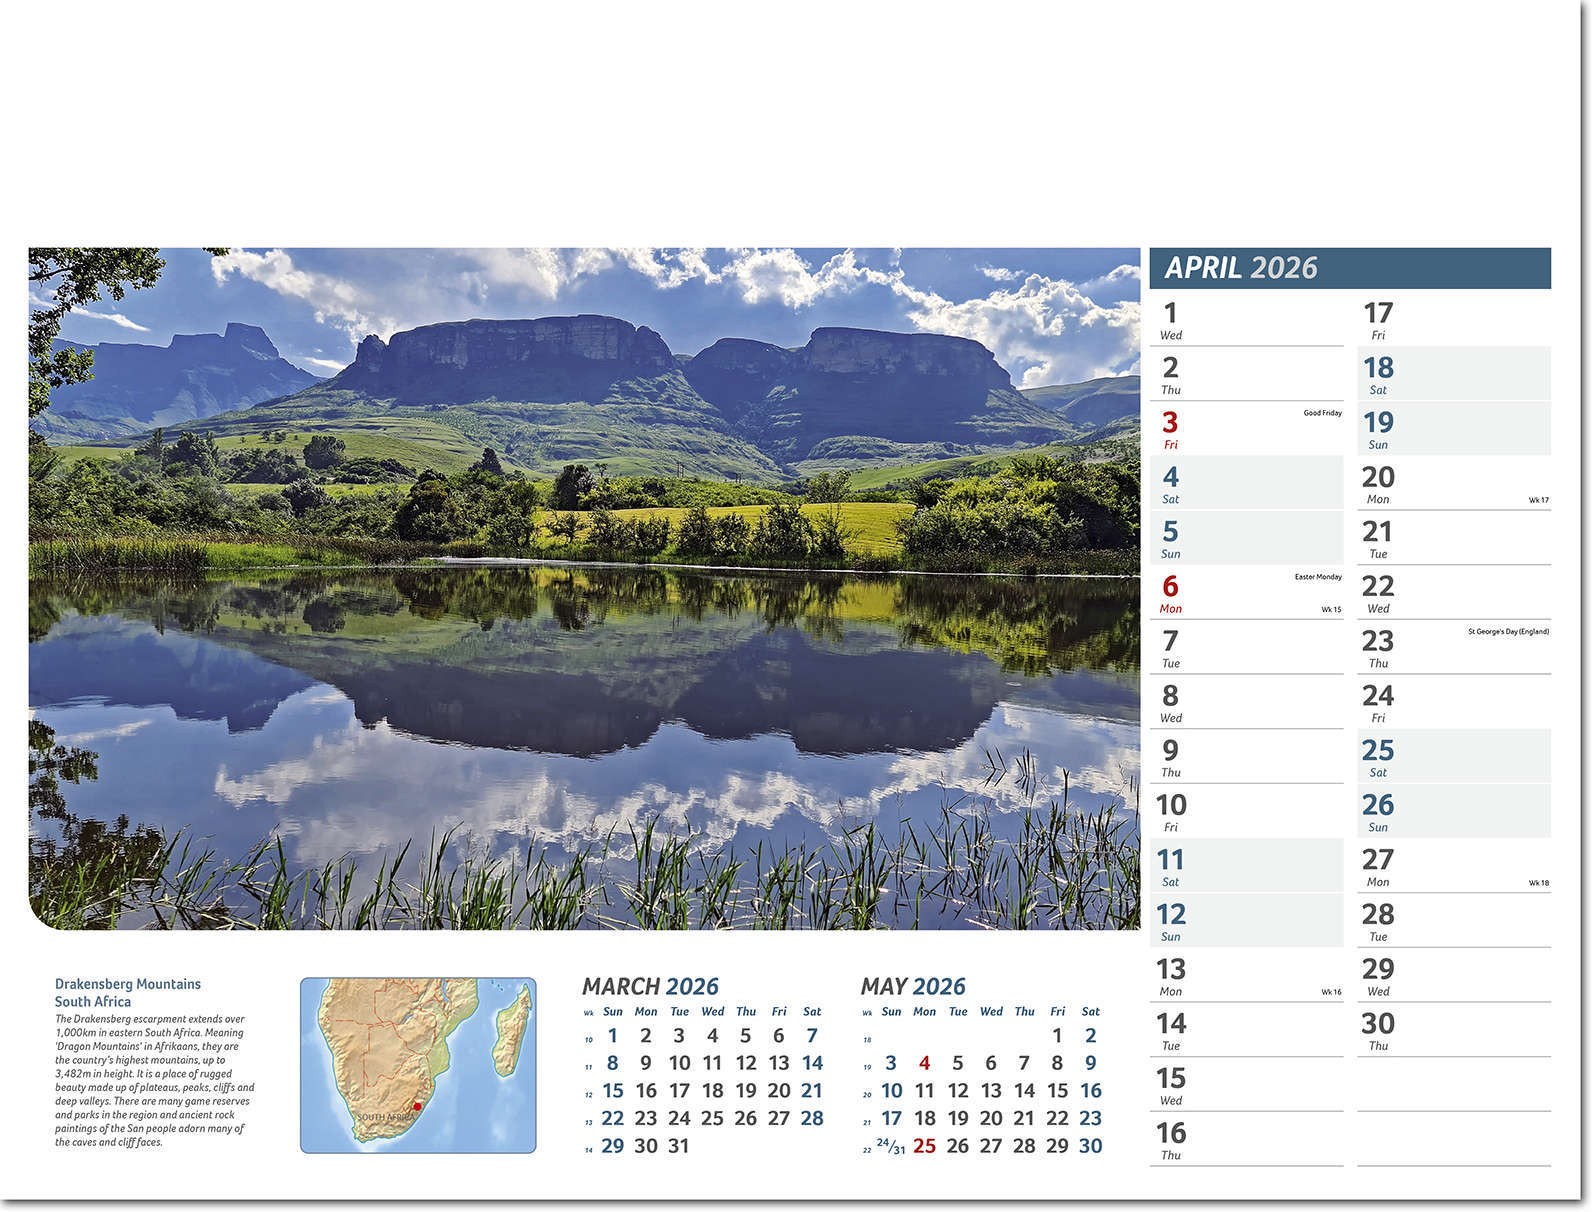
Task: Click the MARCH 2026 mini calendar heading
Action: [x=650, y=987]
